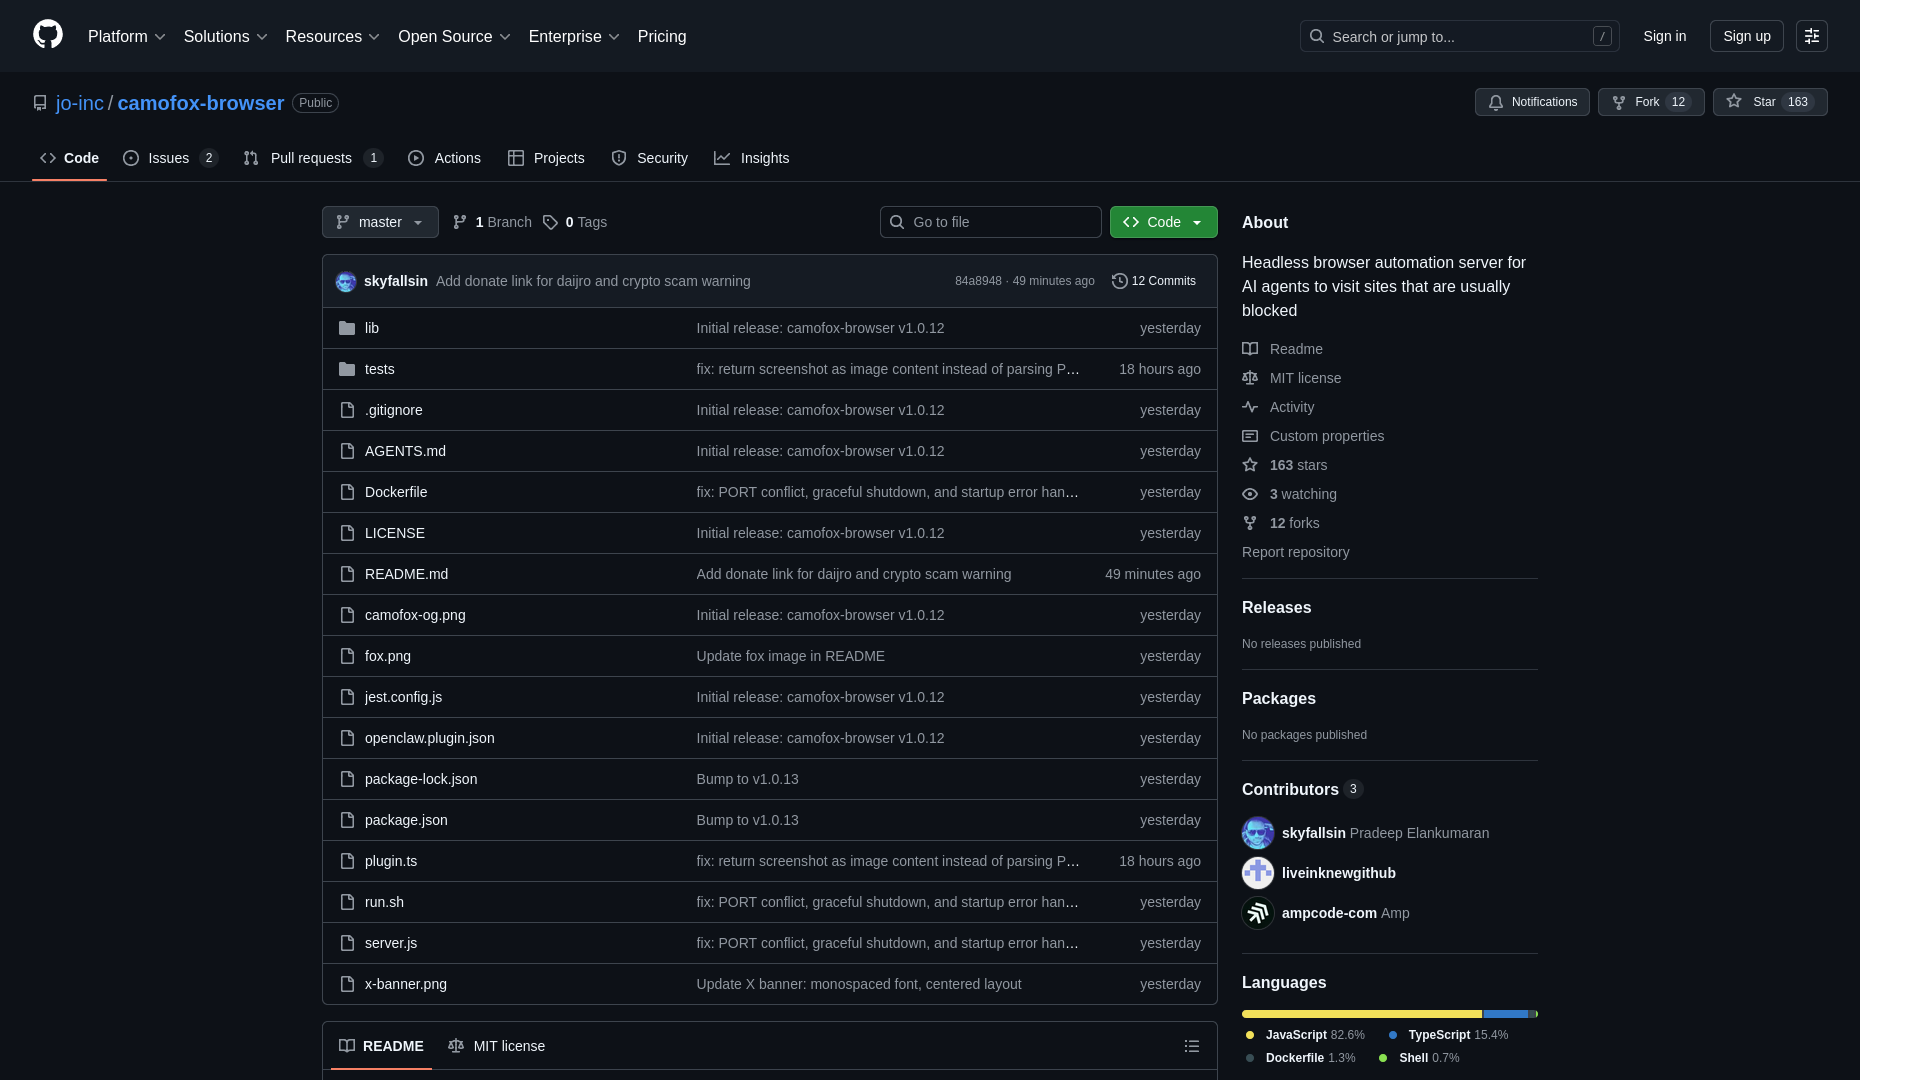
Task: Click liveinknewgithub contributor avatar
Action: [x=1257, y=873]
